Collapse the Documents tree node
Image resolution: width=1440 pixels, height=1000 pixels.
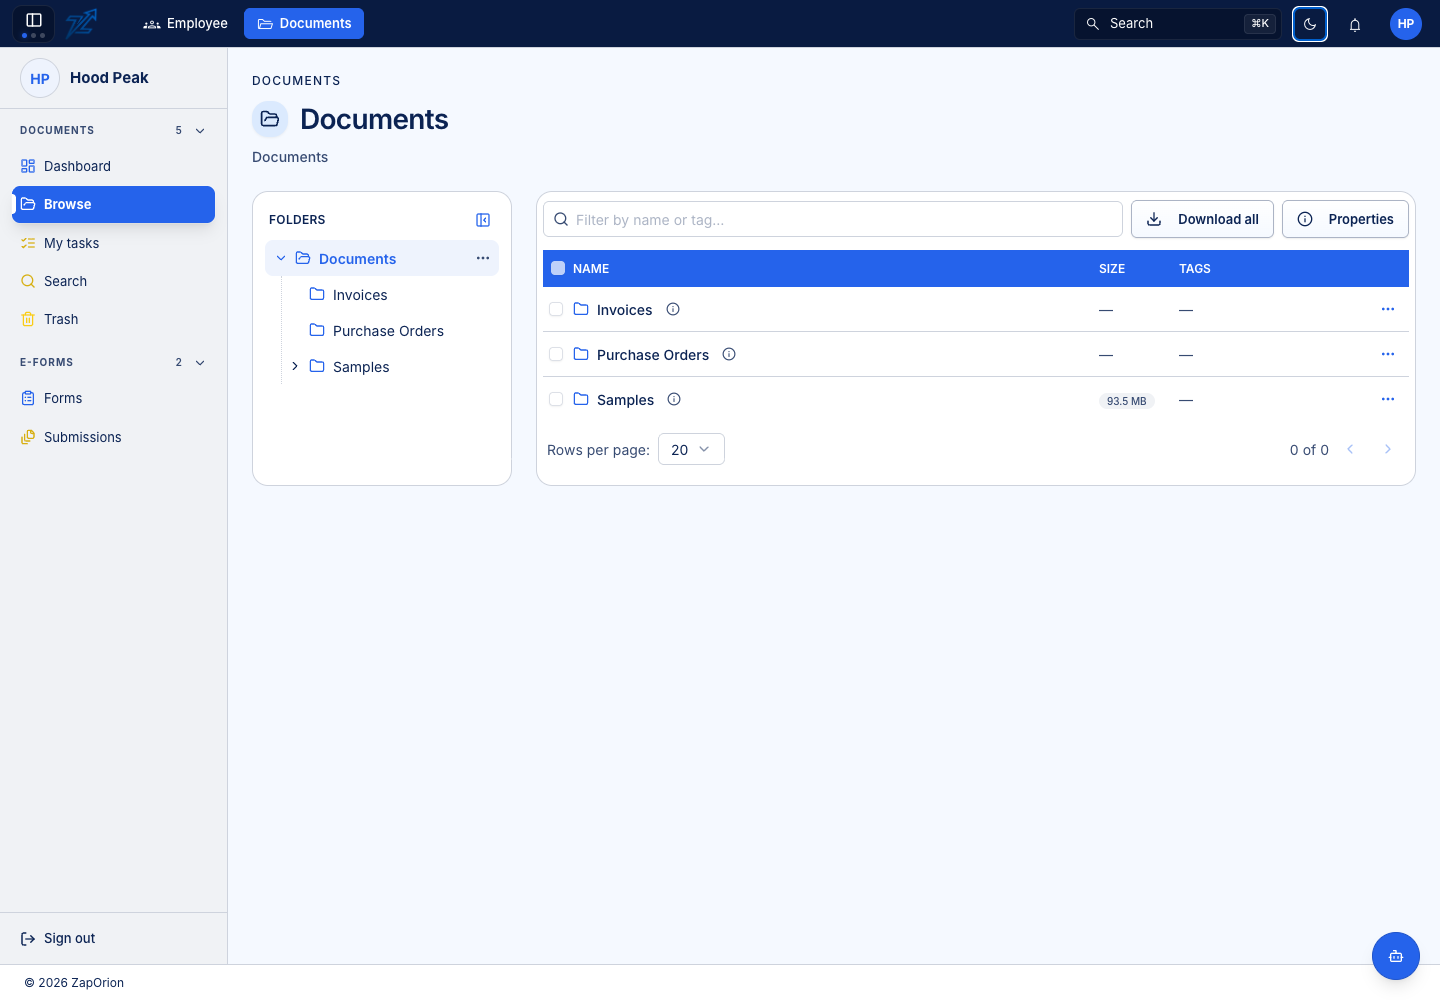point(281,258)
